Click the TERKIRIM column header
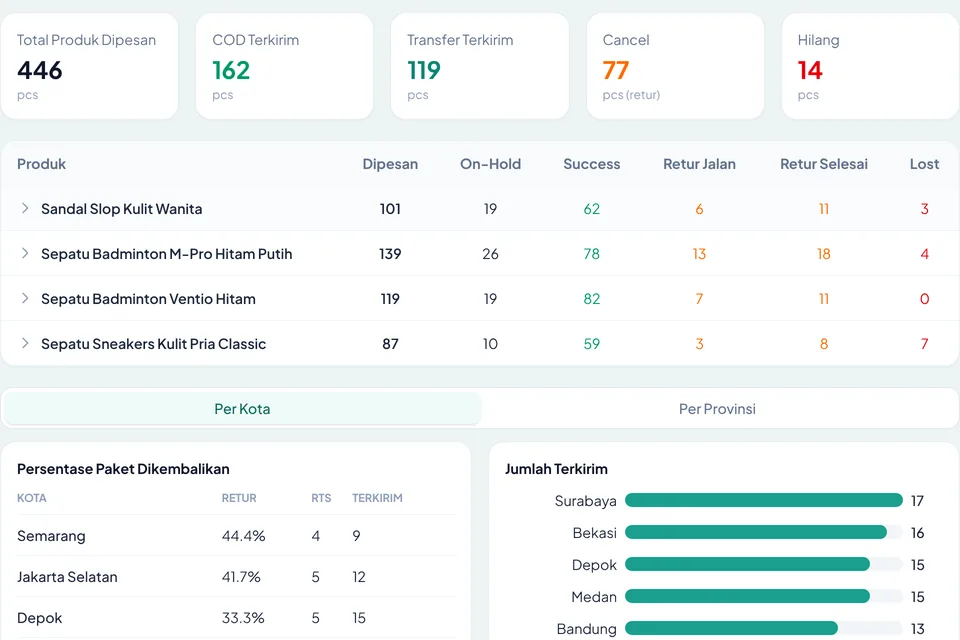The height and width of the screenshot is (640, 960). [x=377, y=498]
